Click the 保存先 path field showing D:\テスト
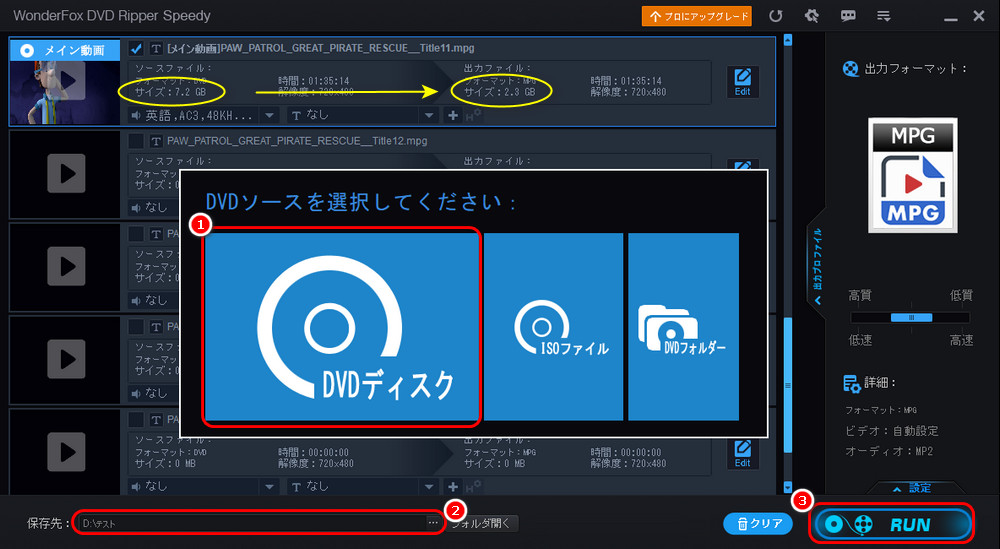 [253, 523]
